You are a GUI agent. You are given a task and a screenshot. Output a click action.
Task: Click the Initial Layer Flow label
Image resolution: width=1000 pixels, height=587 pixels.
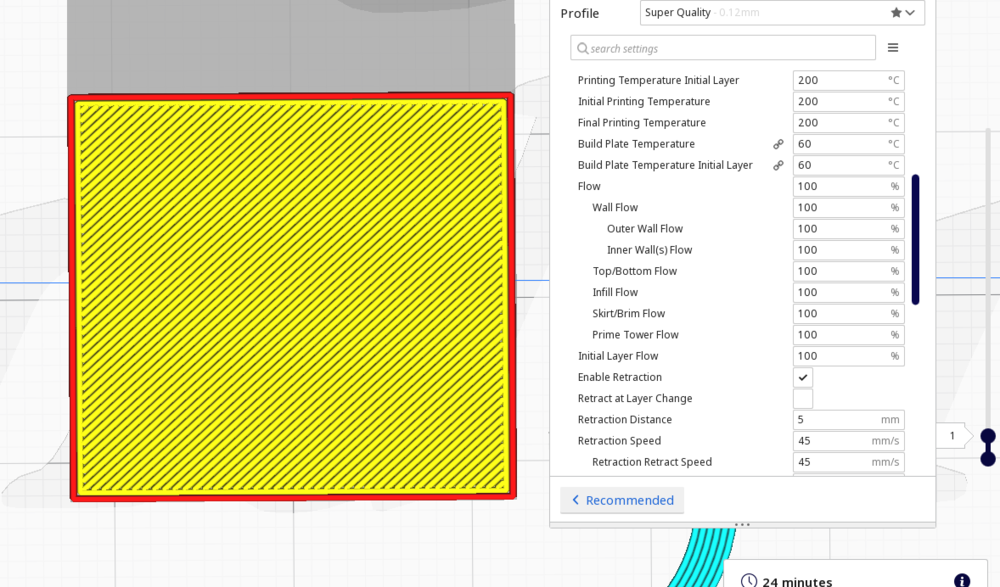(618, 356)
